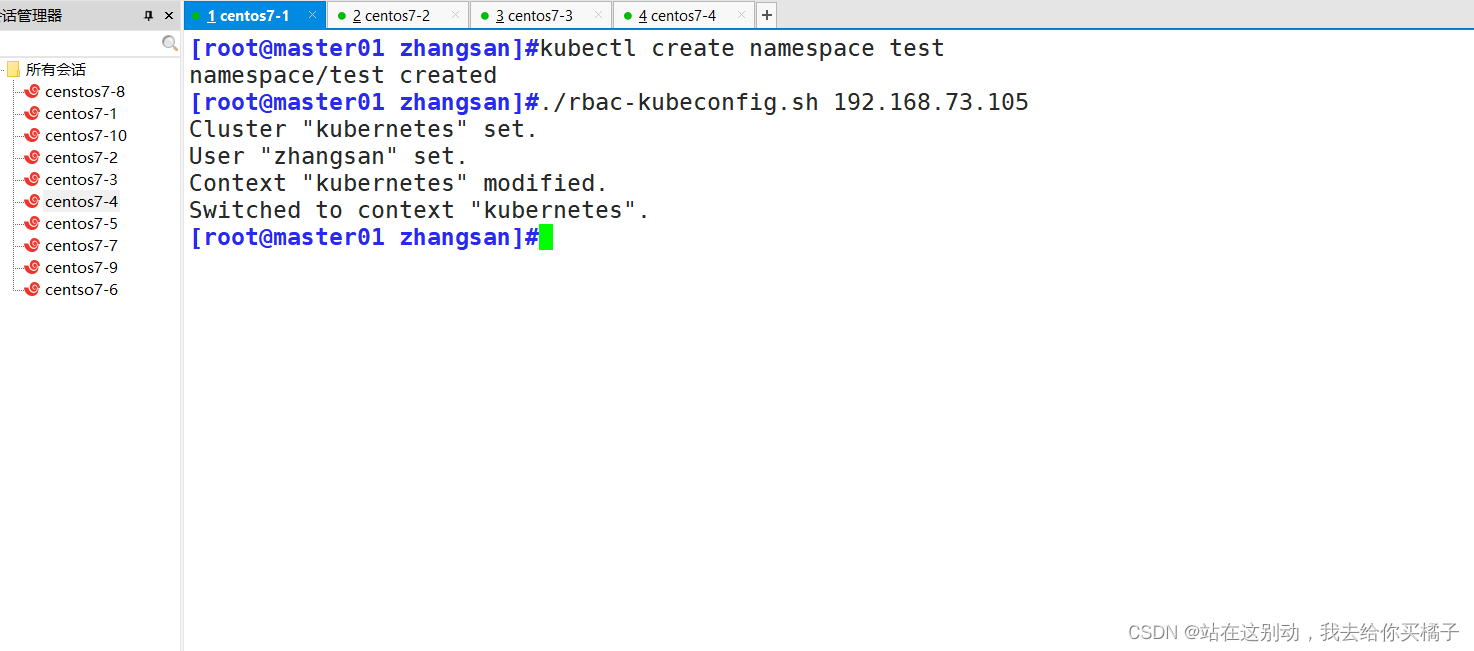Open session centos7-7

pyautogui.click(x=81, y=246)
